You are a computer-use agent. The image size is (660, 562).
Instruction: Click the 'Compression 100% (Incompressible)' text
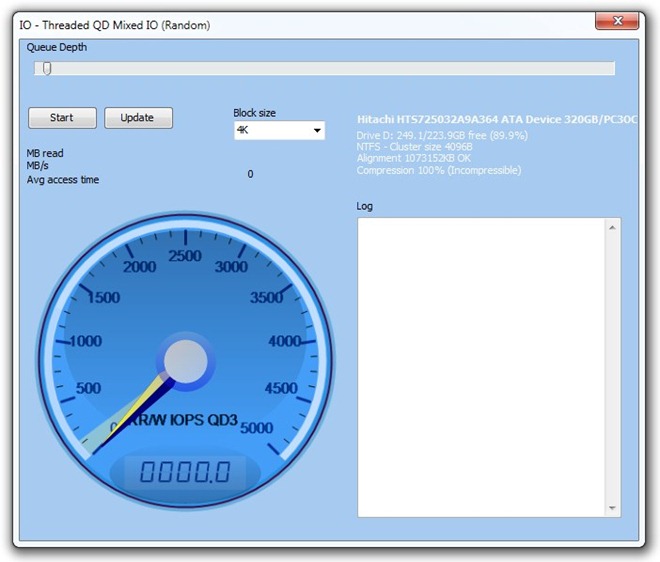click(439, 170)
